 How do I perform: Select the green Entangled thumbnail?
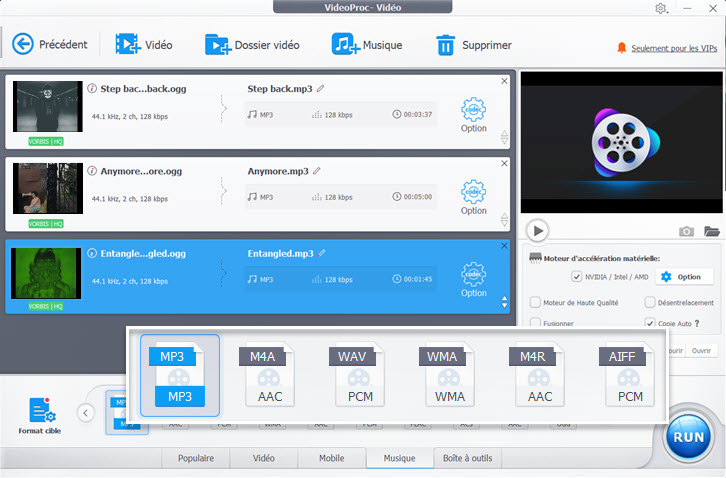tap(46, 273)
